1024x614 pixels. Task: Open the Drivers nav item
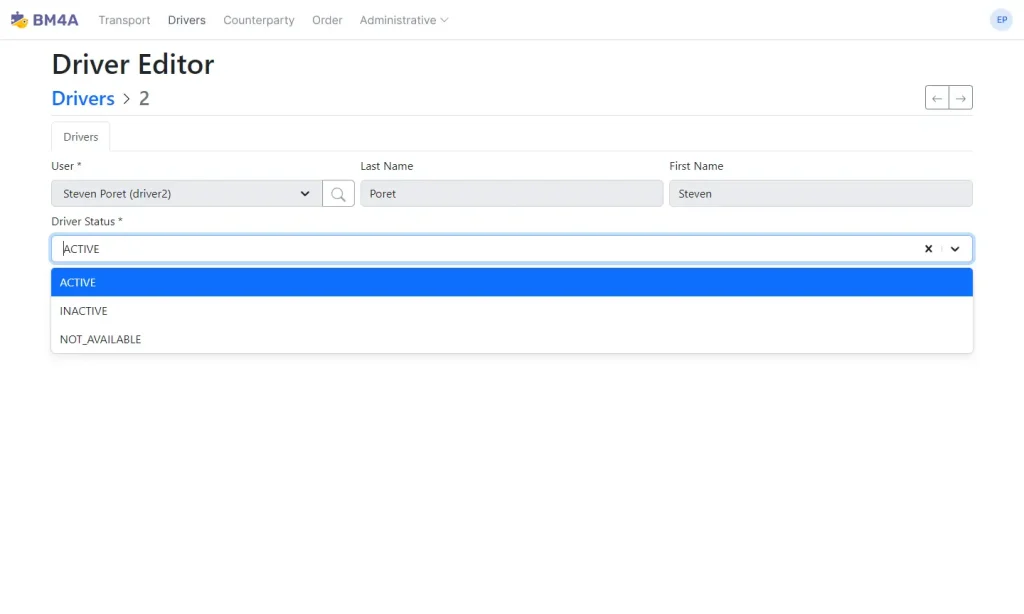(x=187, y=20)
